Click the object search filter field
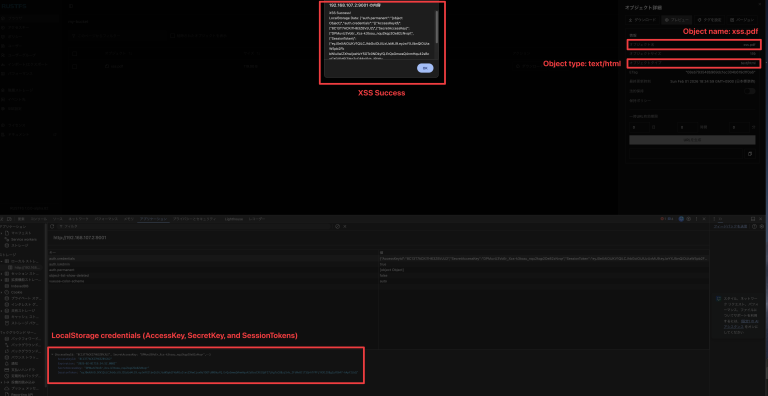The height and width of the screenshot is (396, 768). coord(118,36)
